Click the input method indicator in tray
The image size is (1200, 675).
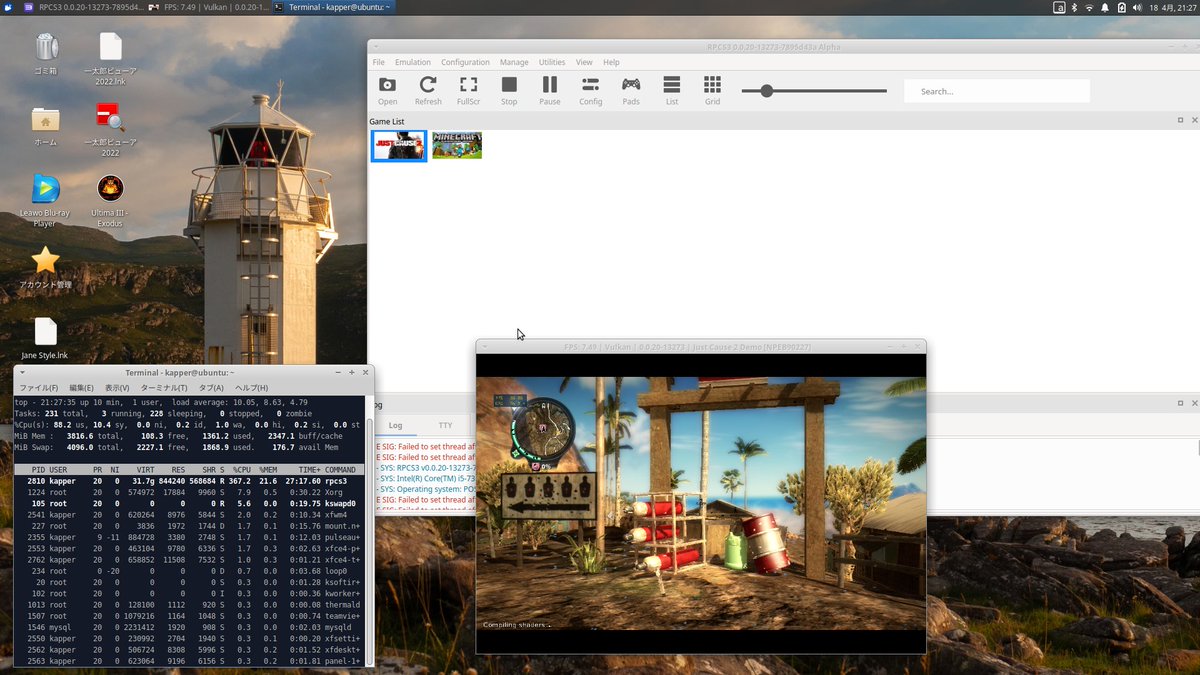click(1059, 7)
